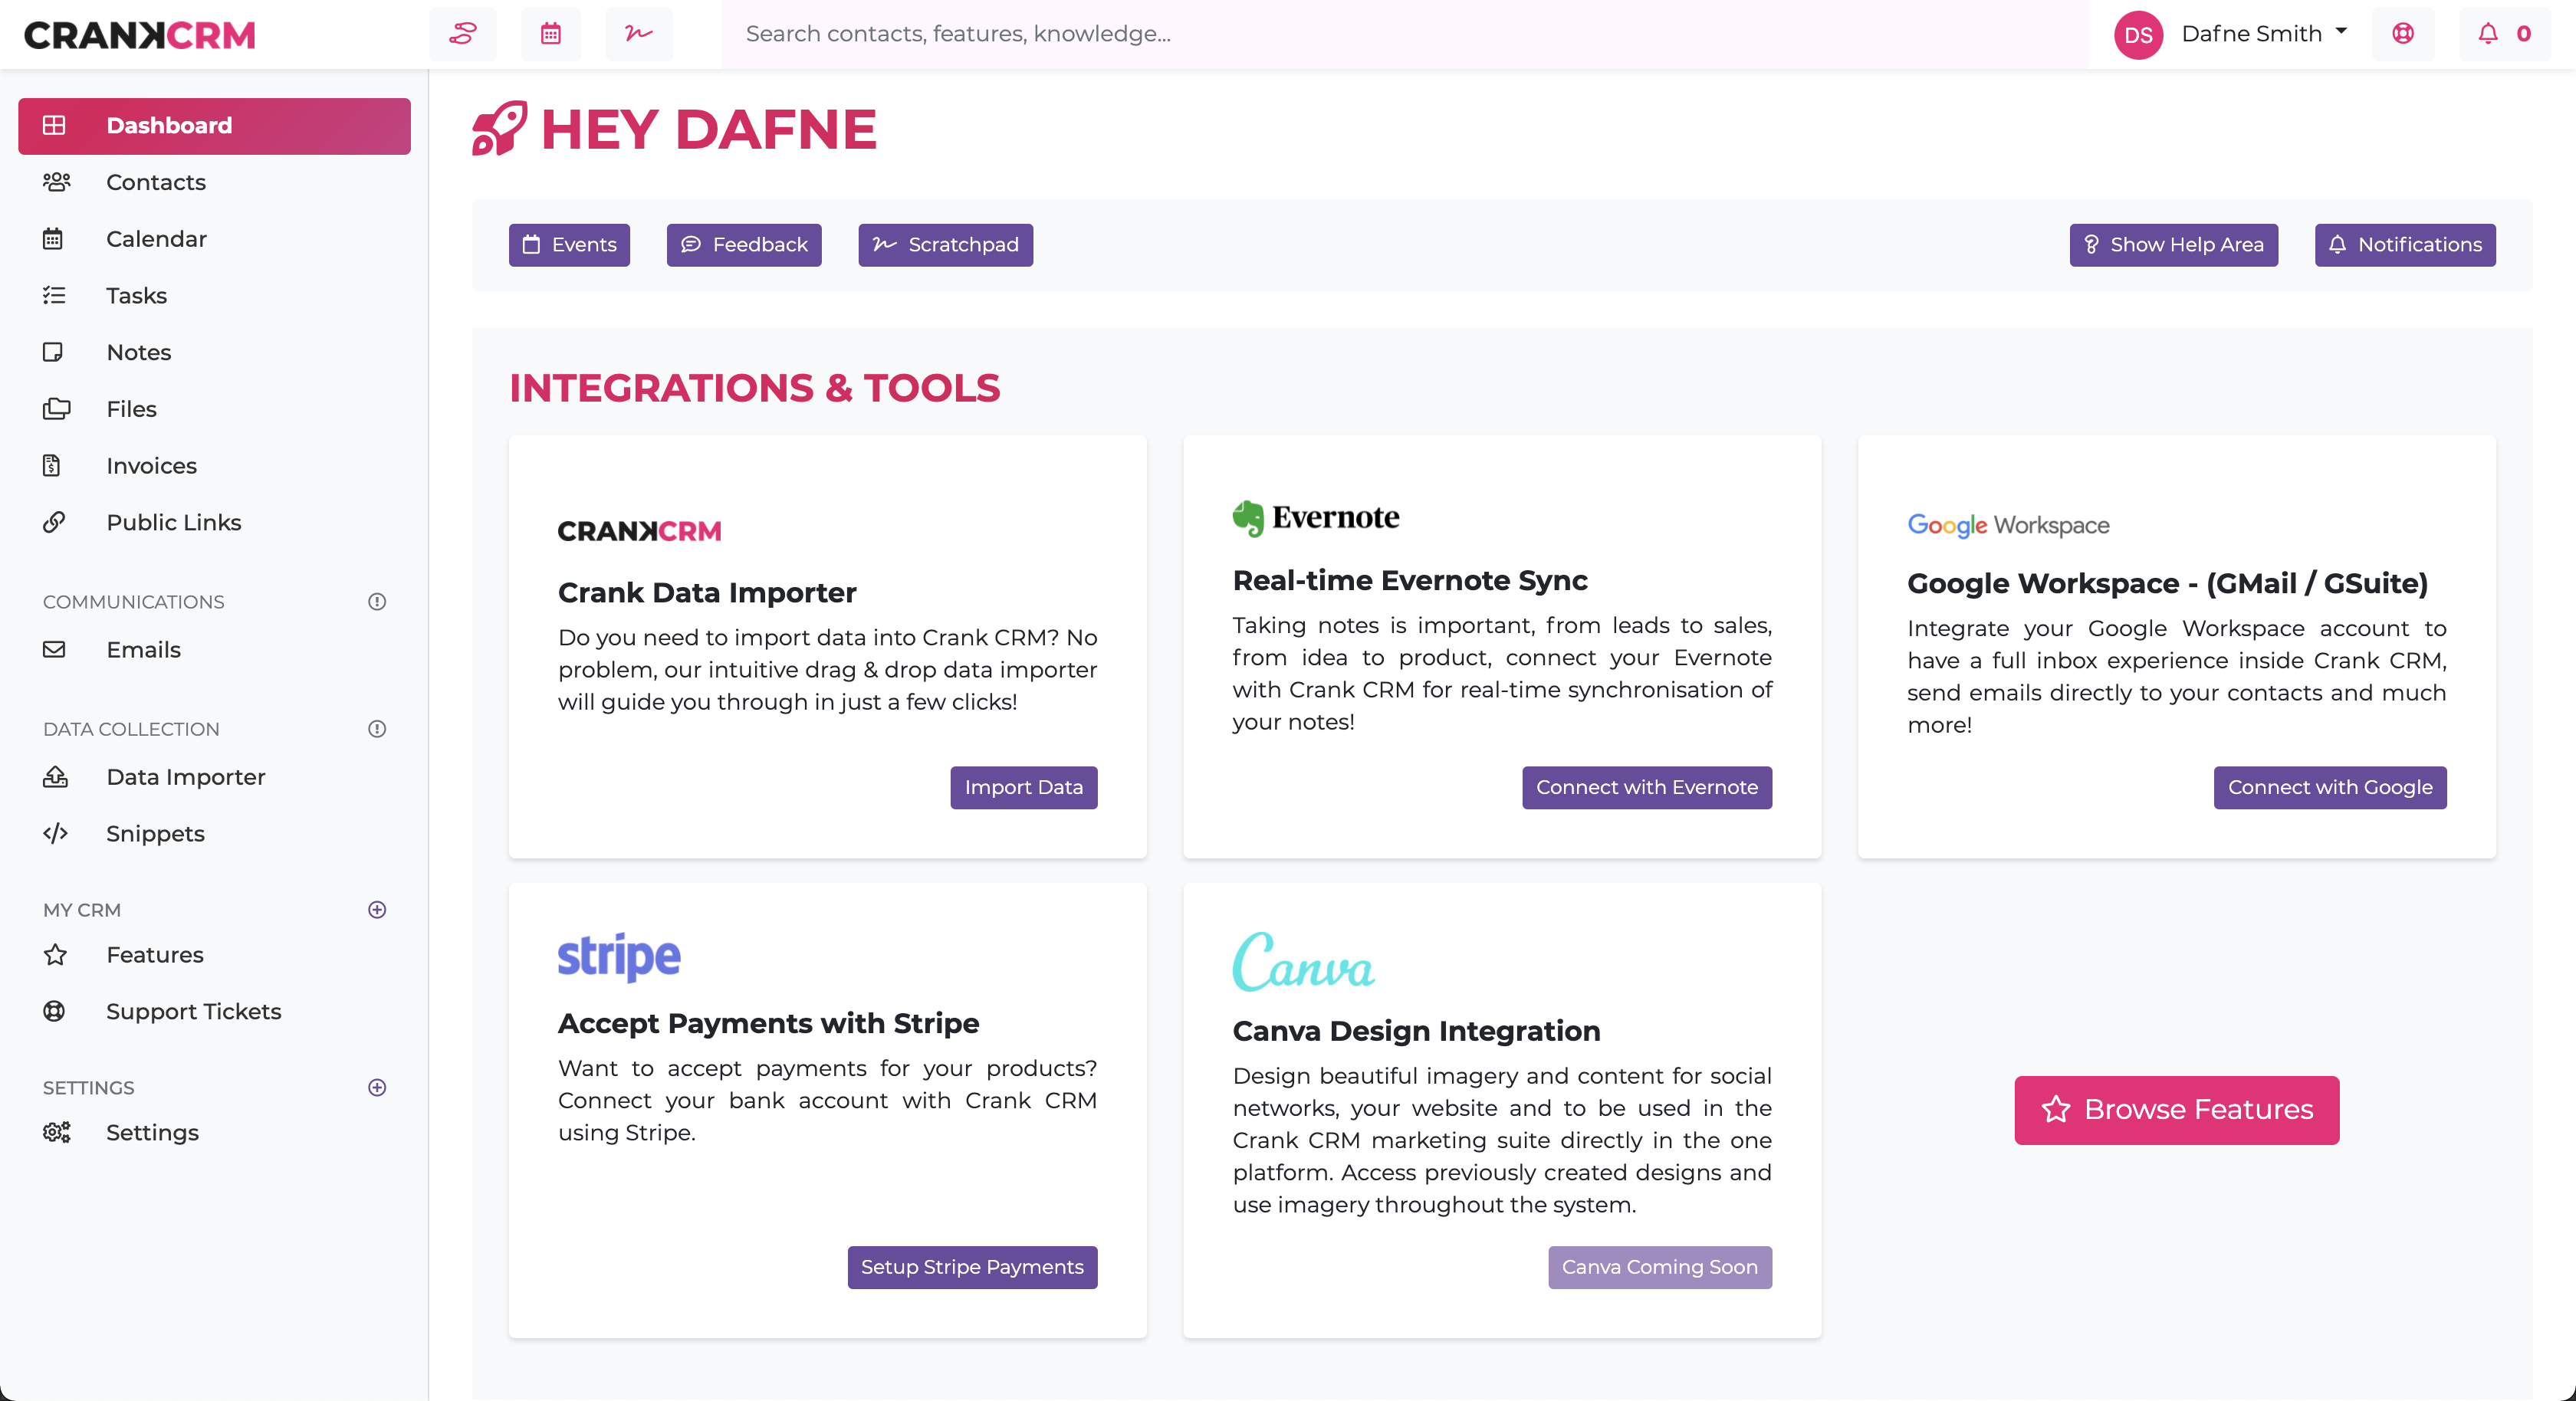Open Snippets via its code icon

tap(55, 833)
